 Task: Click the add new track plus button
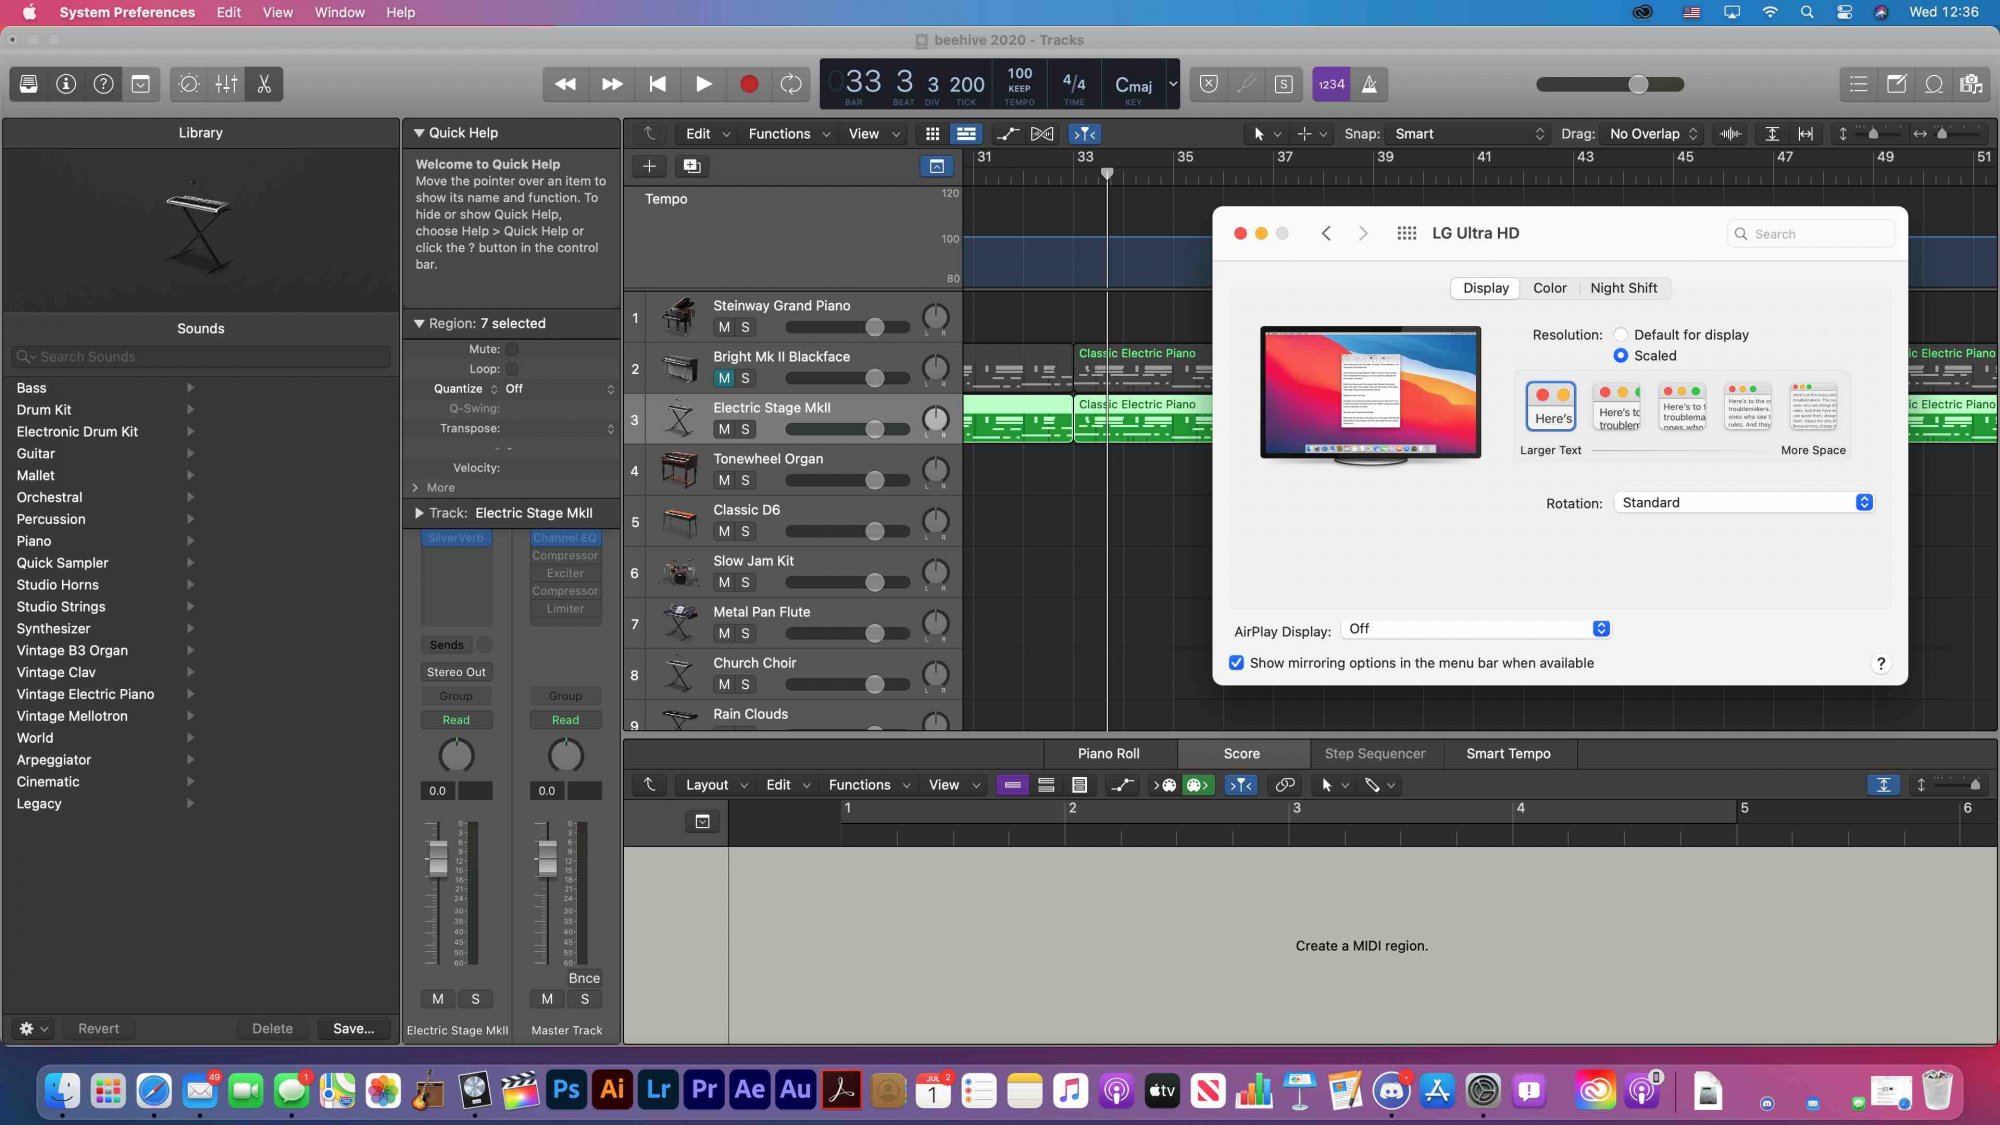click(649, 166)
